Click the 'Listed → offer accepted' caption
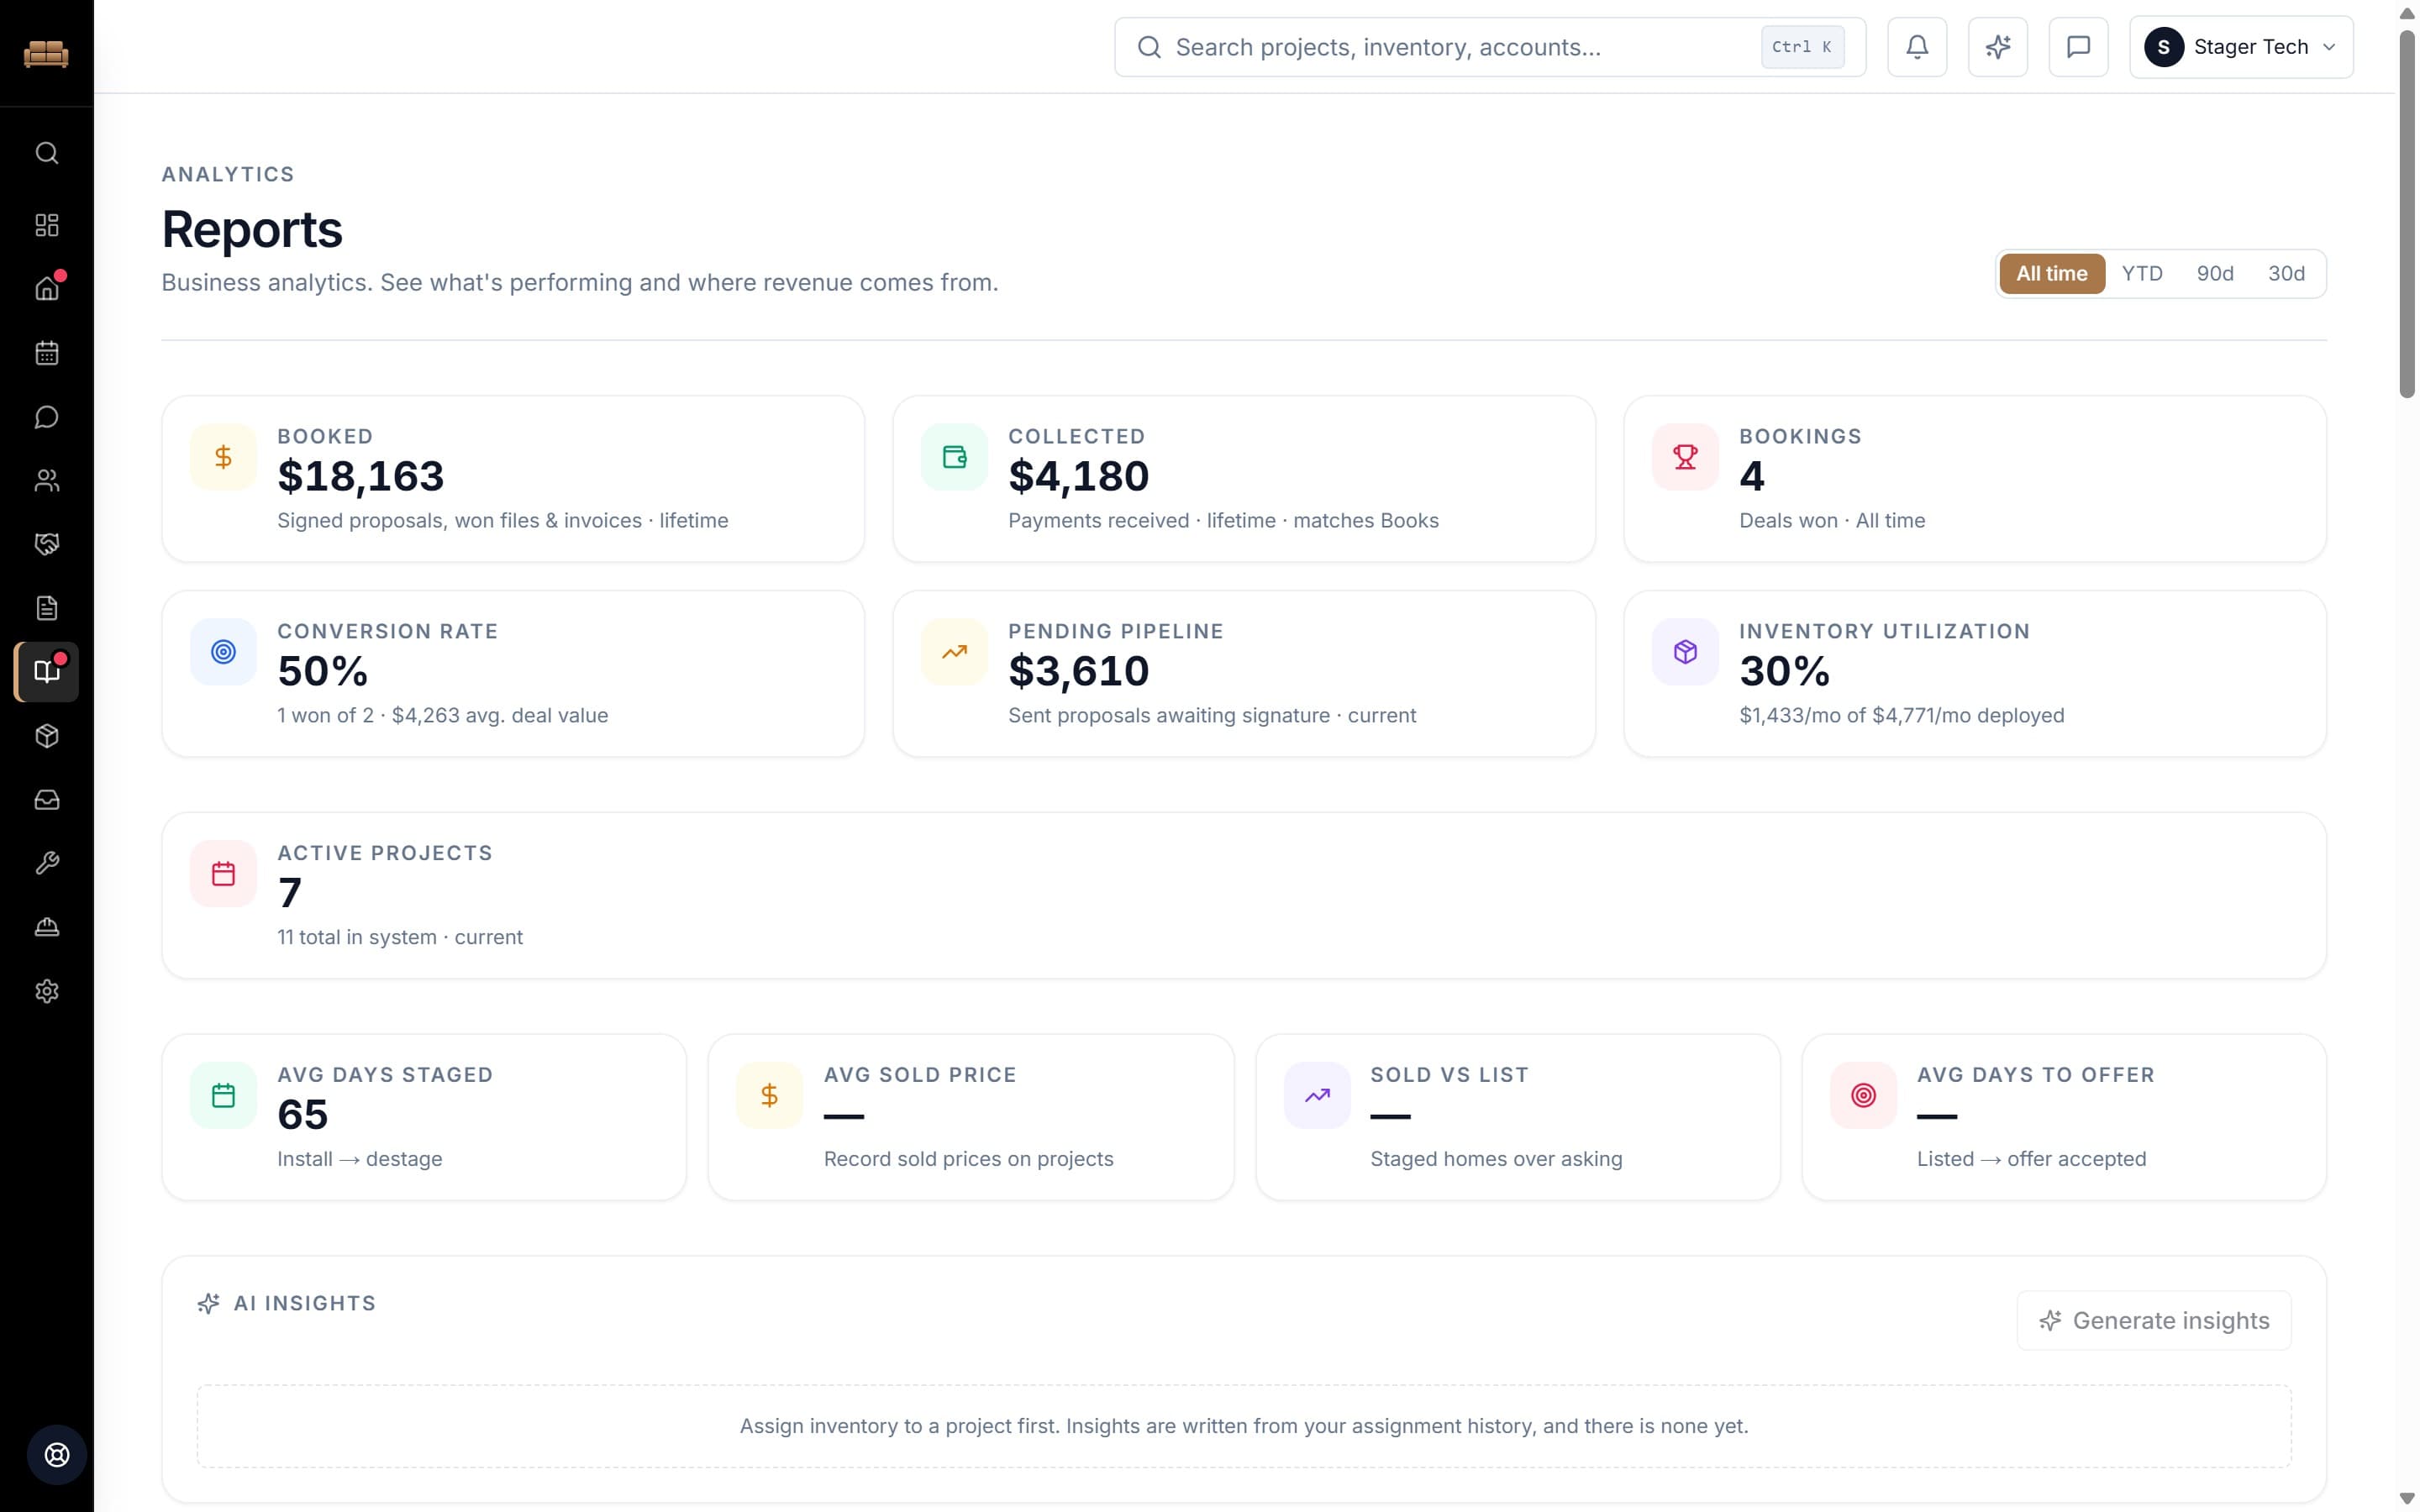The width and height of the screenshot is (2420, 1512). [x=2031, y=1159]
